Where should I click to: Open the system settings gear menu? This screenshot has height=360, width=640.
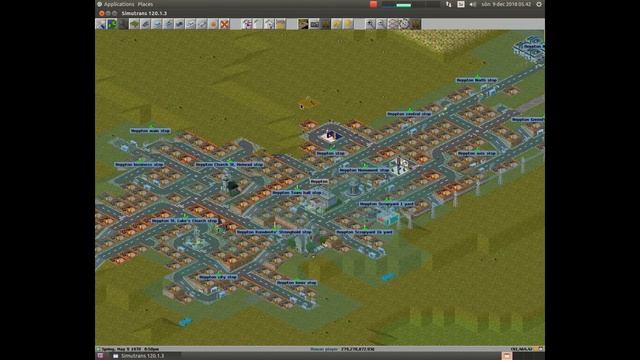coord(539,4)
